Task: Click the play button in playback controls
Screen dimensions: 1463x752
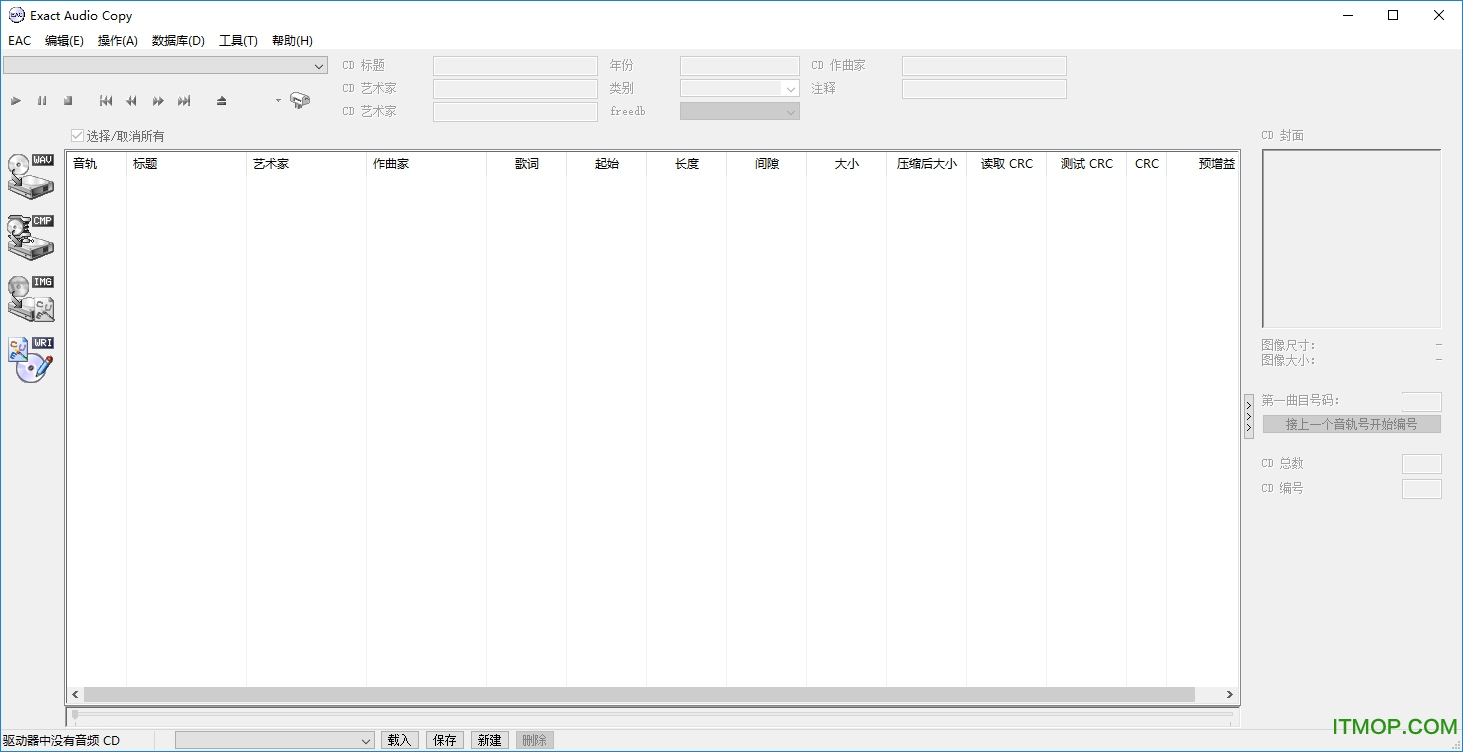Action: pyautogui.click(x=16, y=101)
